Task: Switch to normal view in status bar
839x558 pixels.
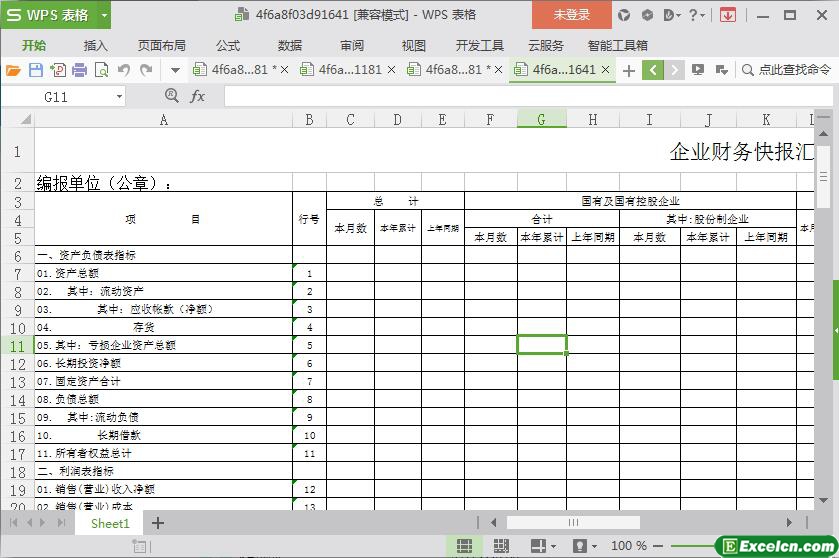Action: point(464,546)
